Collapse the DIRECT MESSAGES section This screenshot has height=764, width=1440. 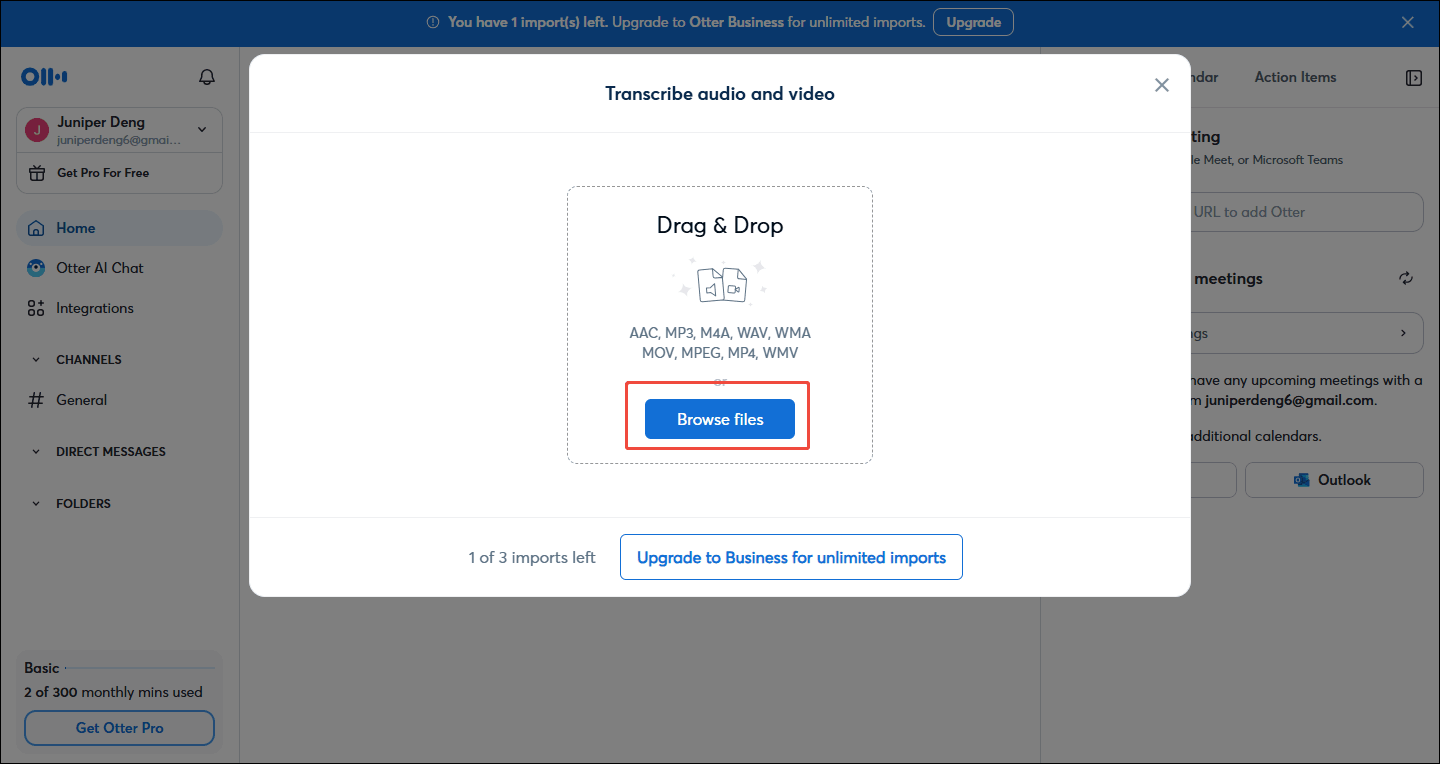click(36, 452)
